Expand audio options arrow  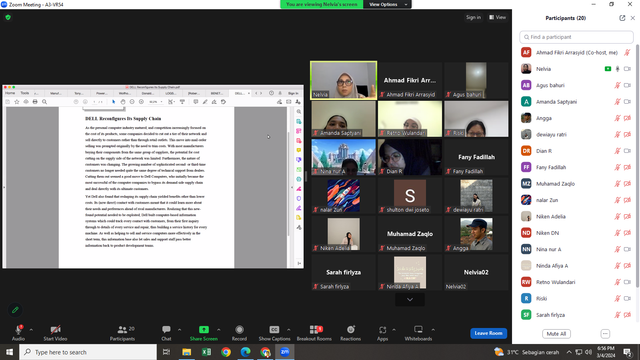click(31, 329)
